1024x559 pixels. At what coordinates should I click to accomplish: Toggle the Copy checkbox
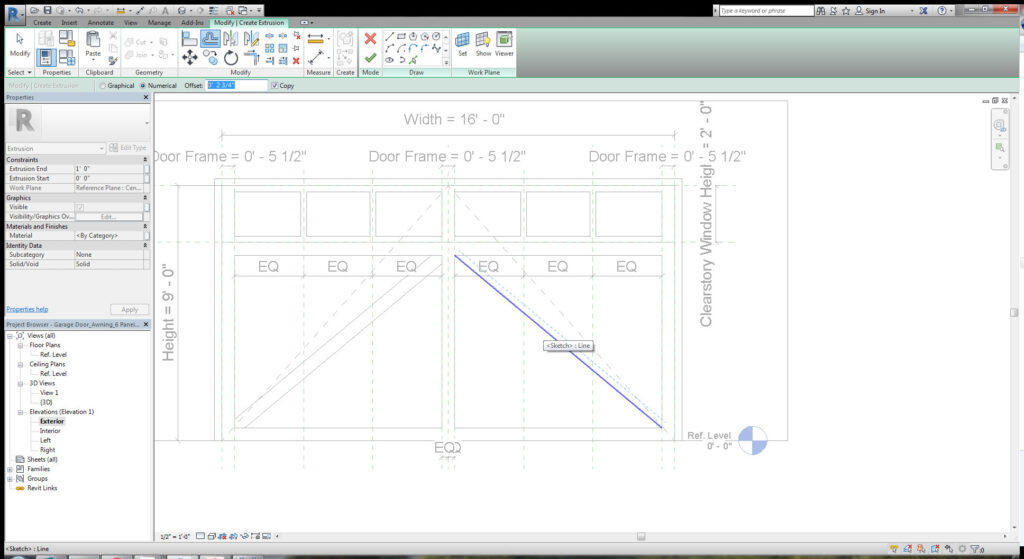[274, 86]
